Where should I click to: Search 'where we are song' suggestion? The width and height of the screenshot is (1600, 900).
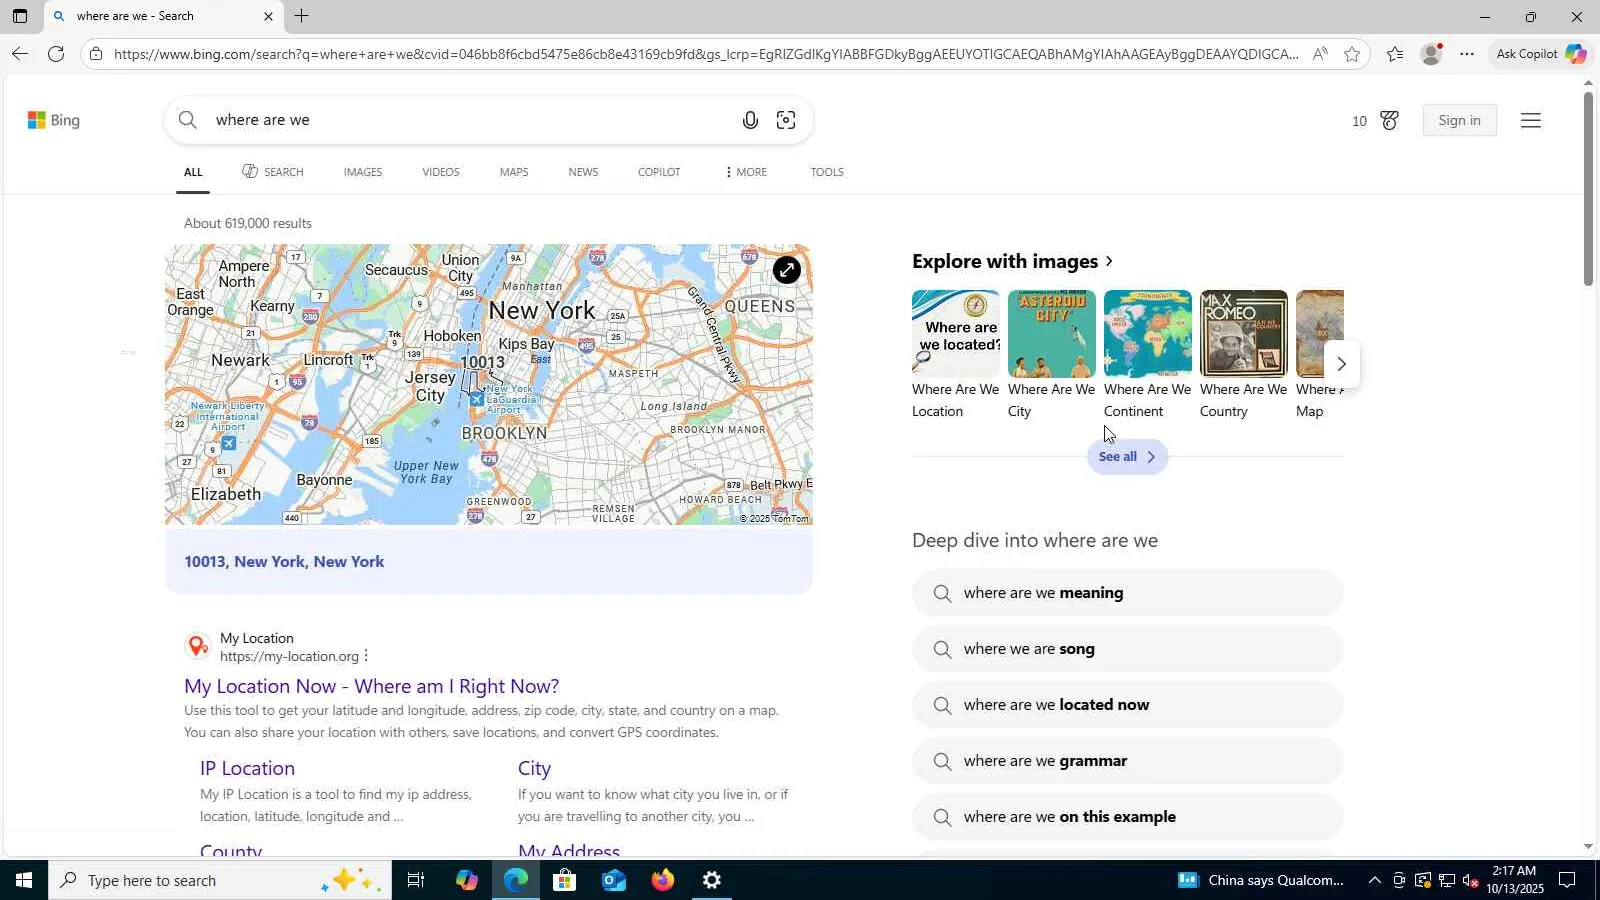(x=1127, y=649)
